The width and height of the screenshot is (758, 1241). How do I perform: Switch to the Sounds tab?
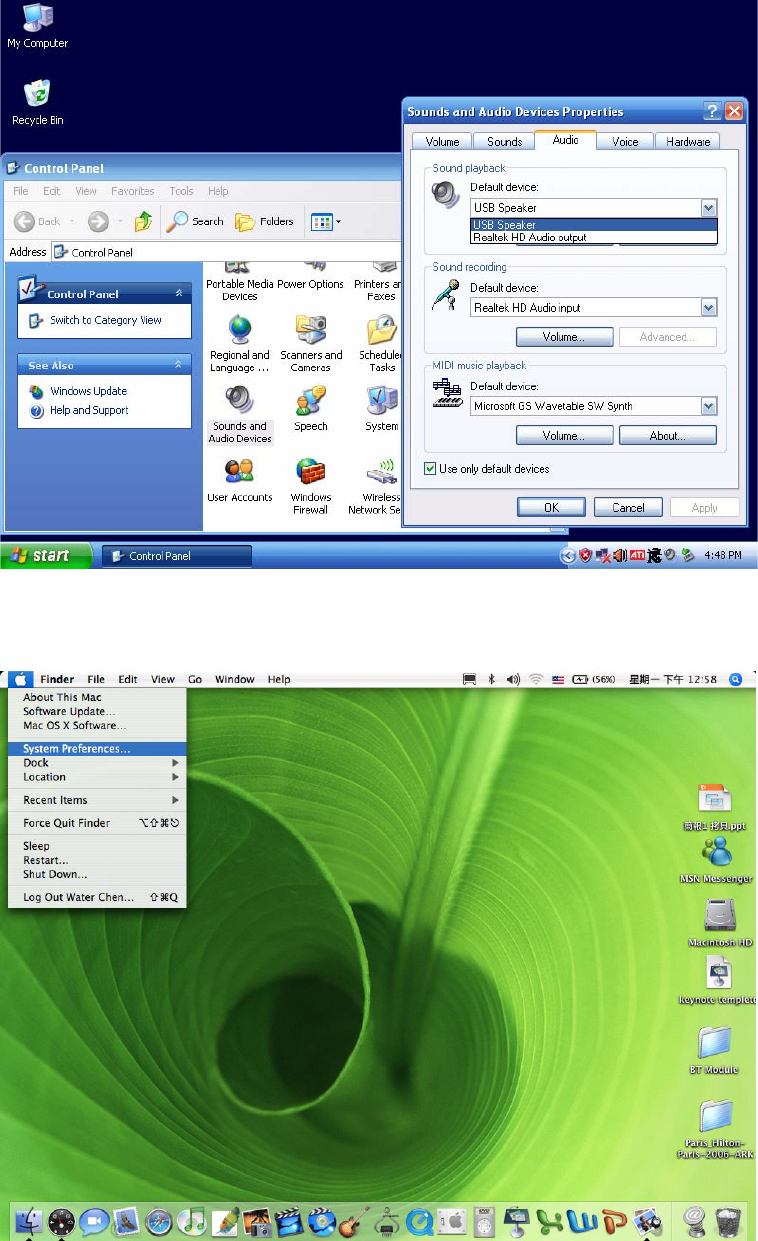pos(504,142)
